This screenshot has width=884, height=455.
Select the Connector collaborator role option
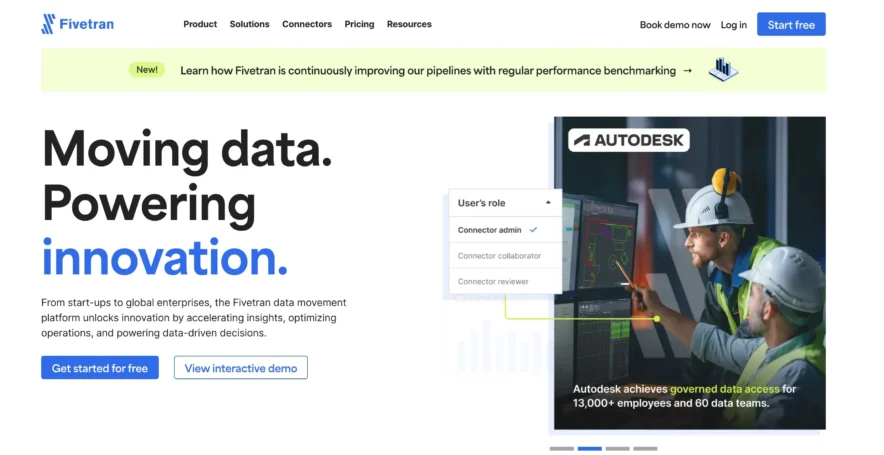[499, 256]
